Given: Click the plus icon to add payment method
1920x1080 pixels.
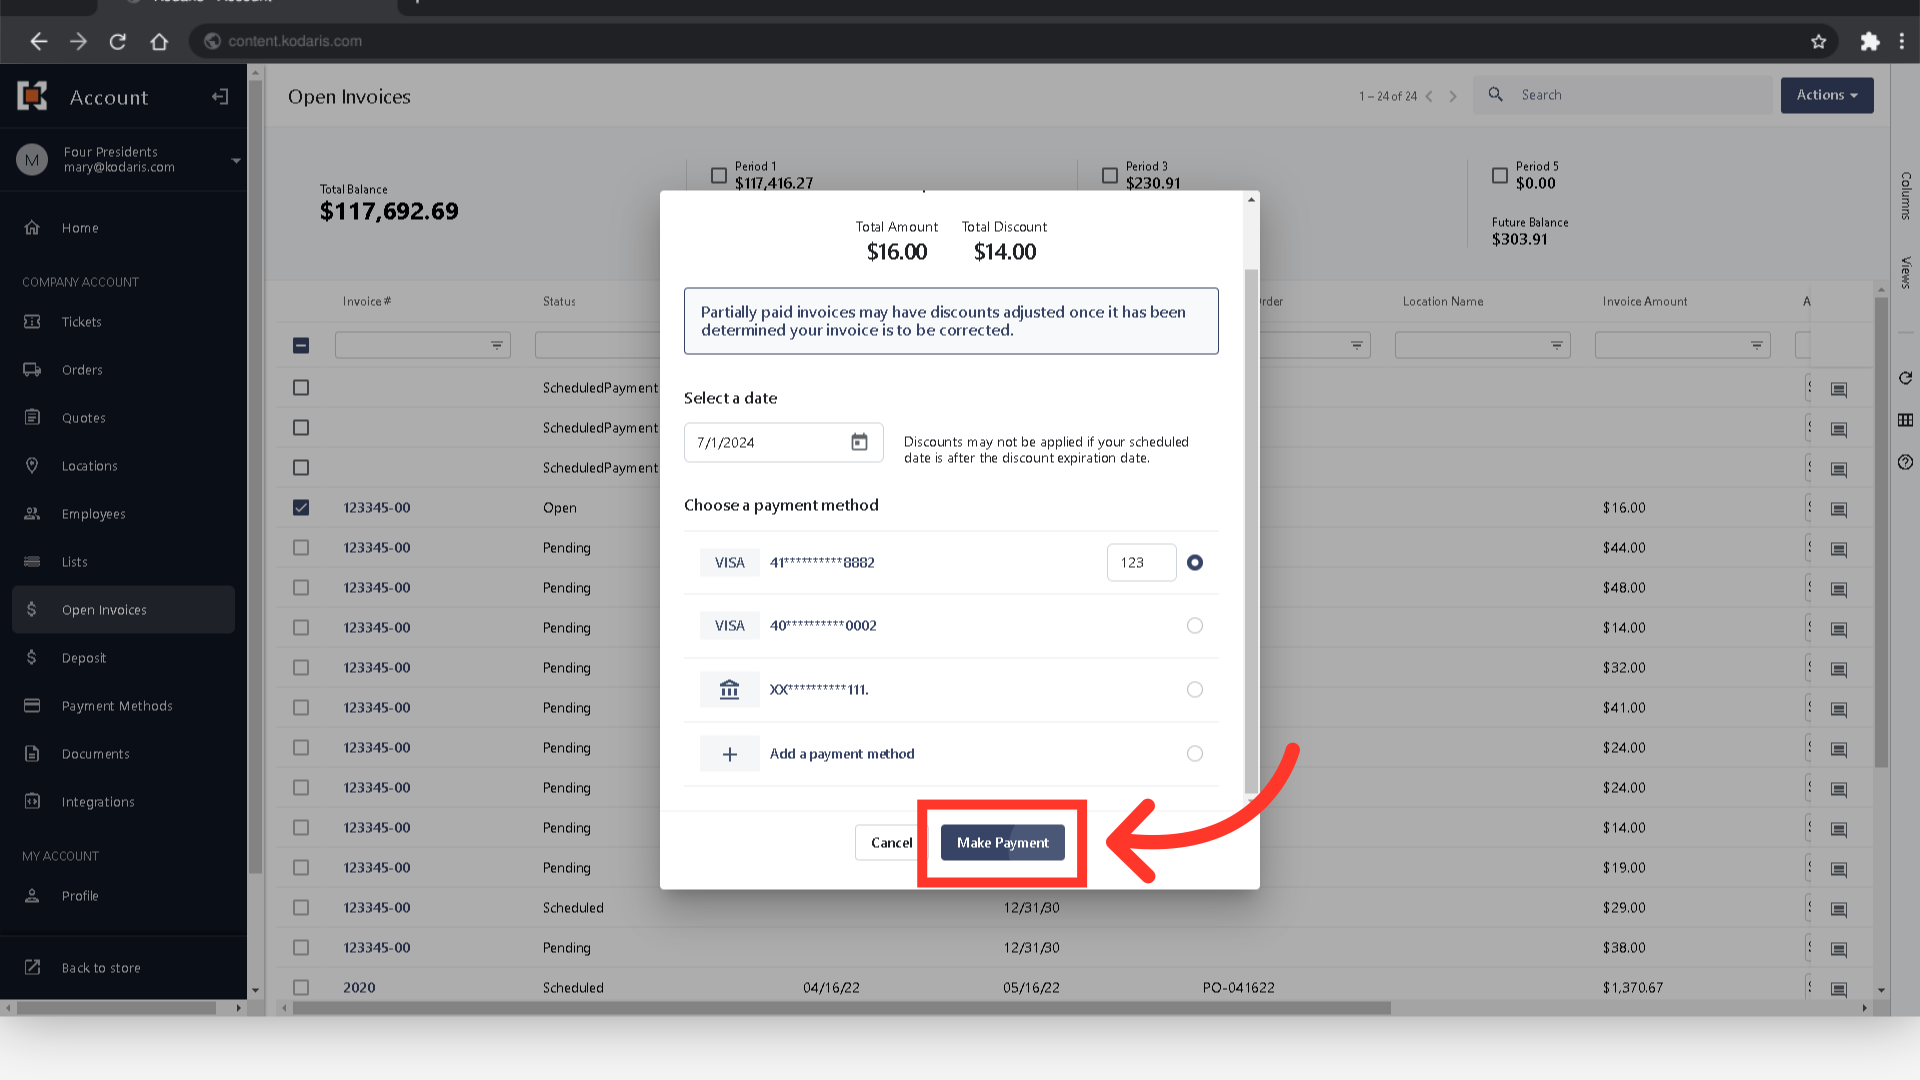Looking at the screenshot, I should 729,754.
